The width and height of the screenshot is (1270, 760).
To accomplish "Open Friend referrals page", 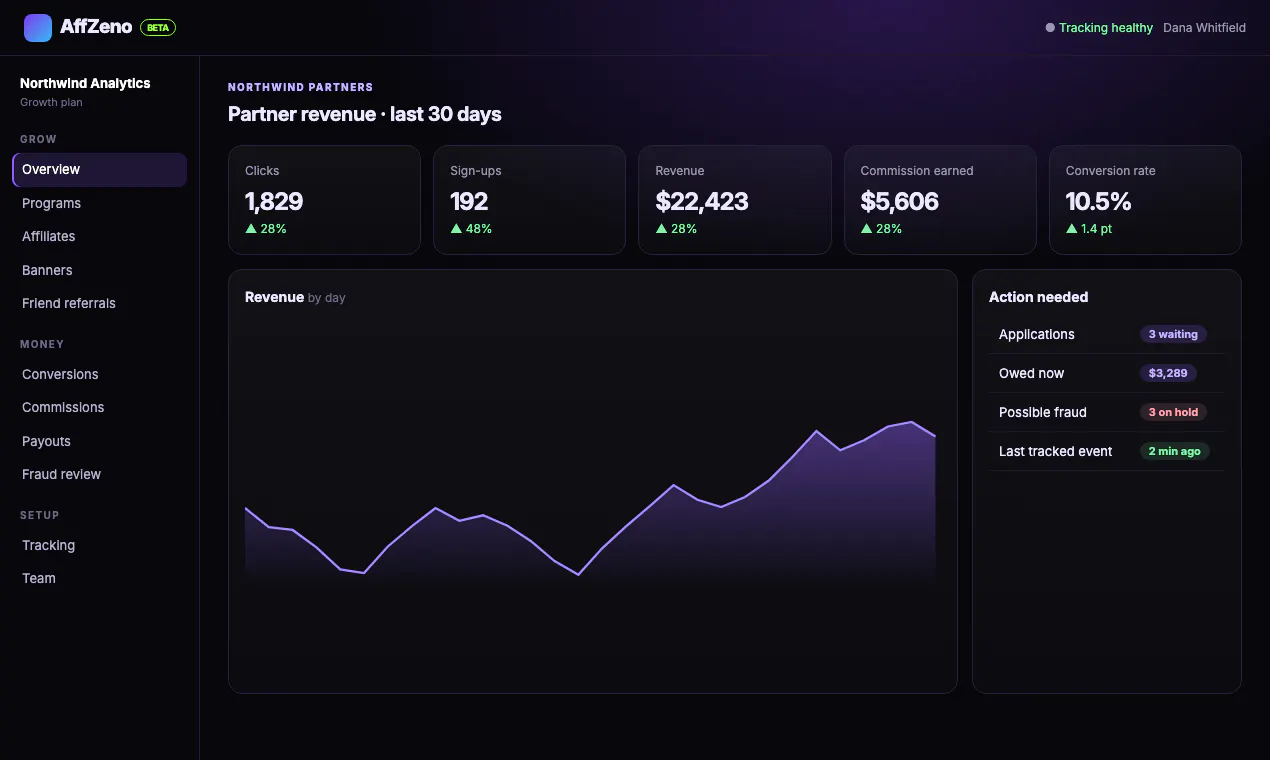I will [99, 303].
